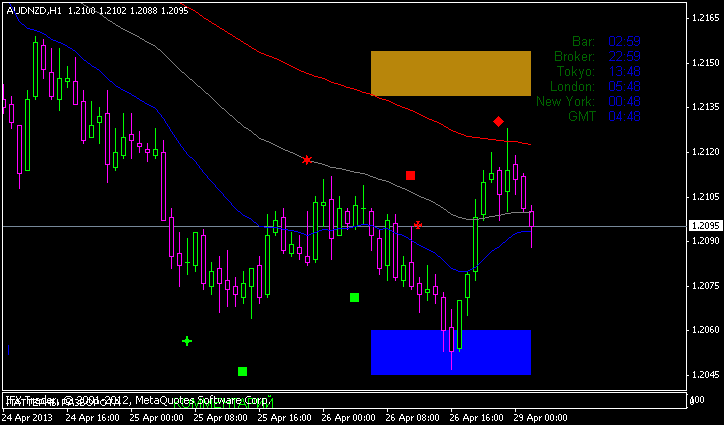Click the current price label 1.2095
The height and width of the screenshot is (425, 724).
[703, 226]
